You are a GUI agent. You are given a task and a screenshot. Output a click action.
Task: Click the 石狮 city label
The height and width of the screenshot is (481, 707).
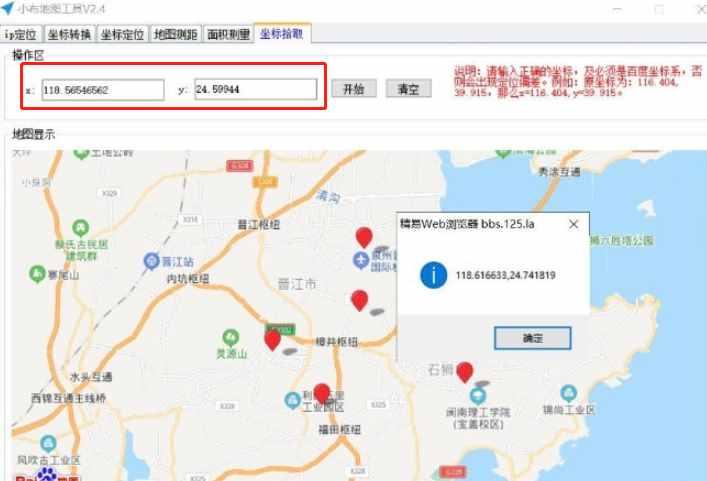[441, 370]
